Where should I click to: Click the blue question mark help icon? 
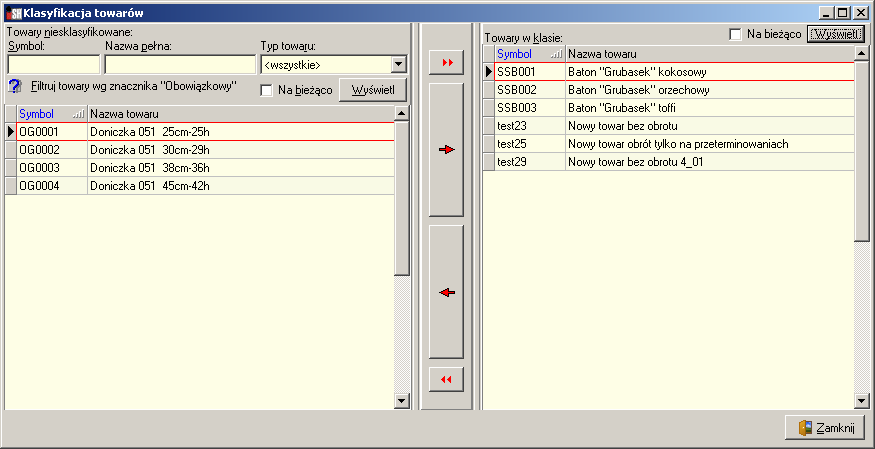point(15,86)
